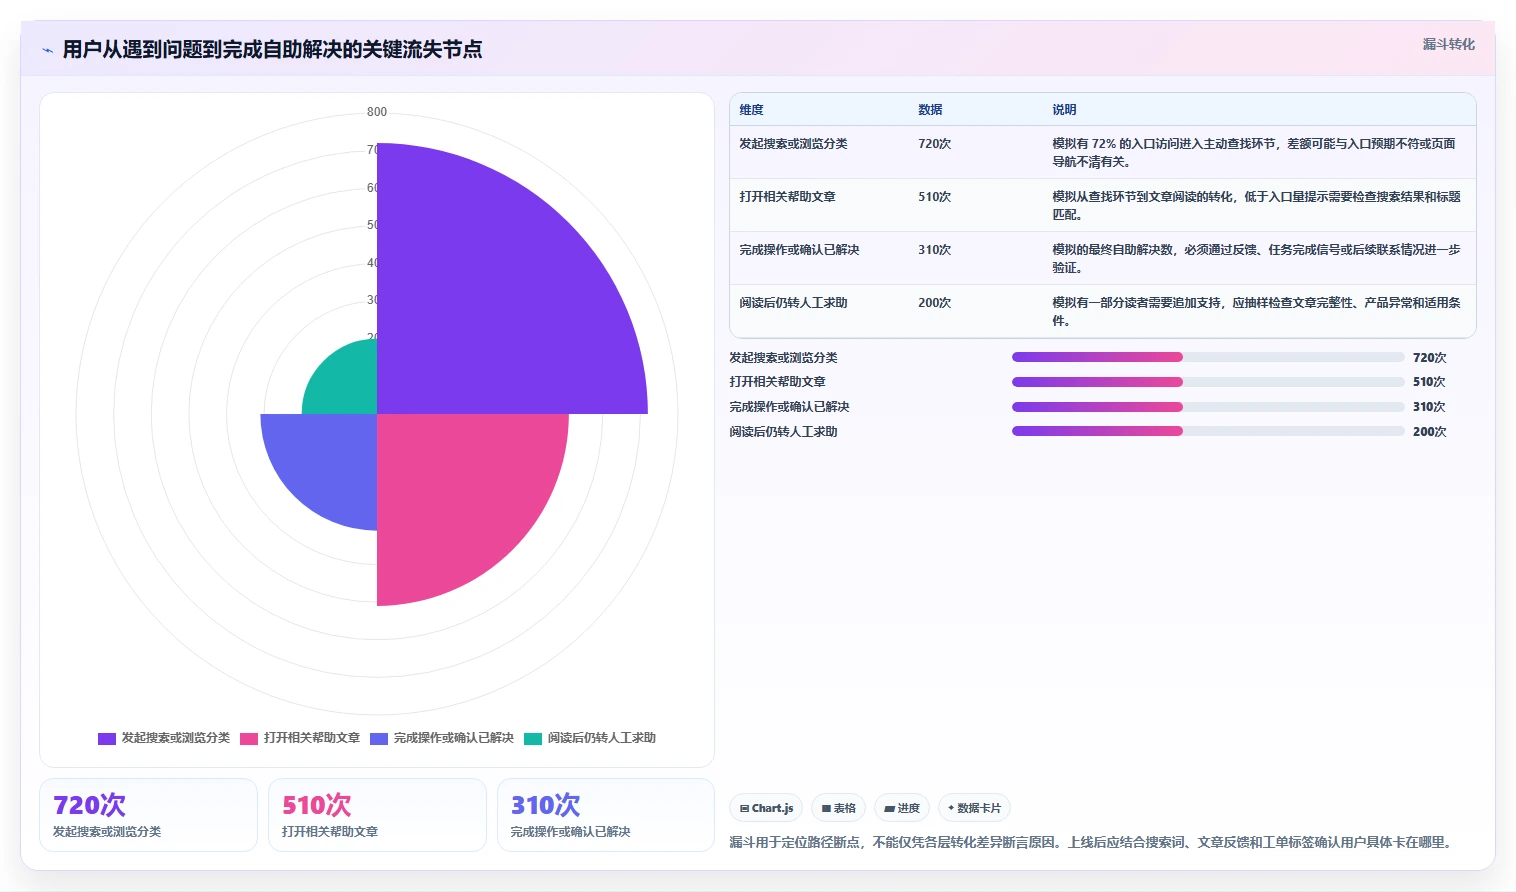The width and height of the screenshot is (1516, 892).
Task: Click the 800 axis label on chart
Action: (x=377, y=112)
